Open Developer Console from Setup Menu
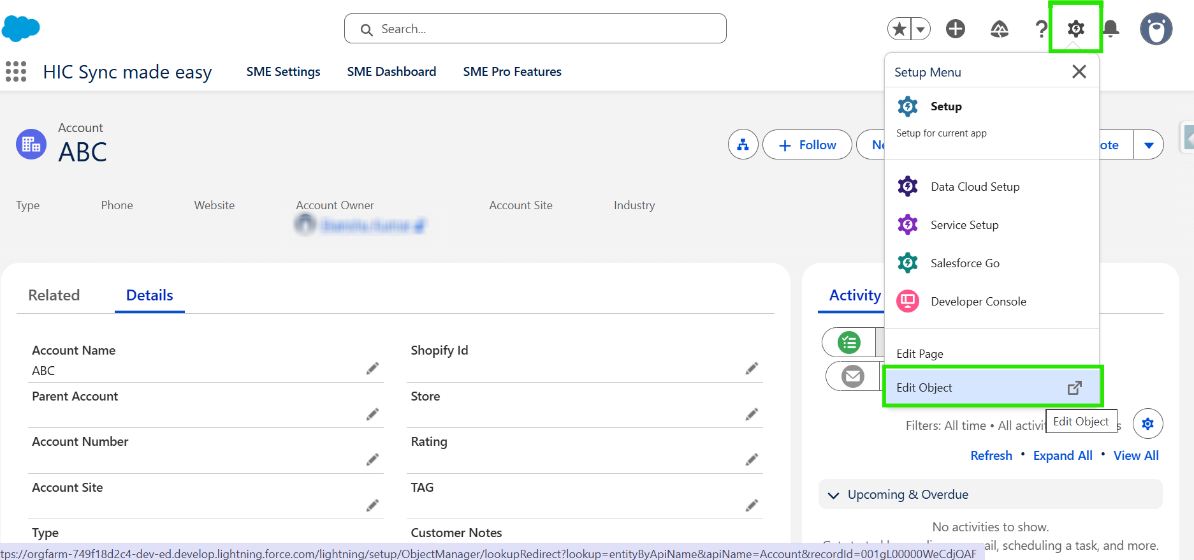 (977, 301)
